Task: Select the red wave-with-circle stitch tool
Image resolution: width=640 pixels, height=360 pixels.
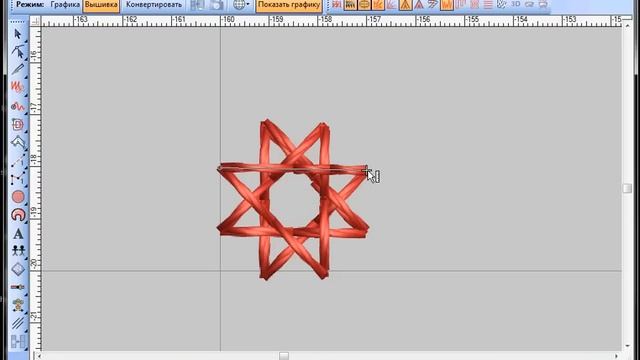Action: [18, 106]
